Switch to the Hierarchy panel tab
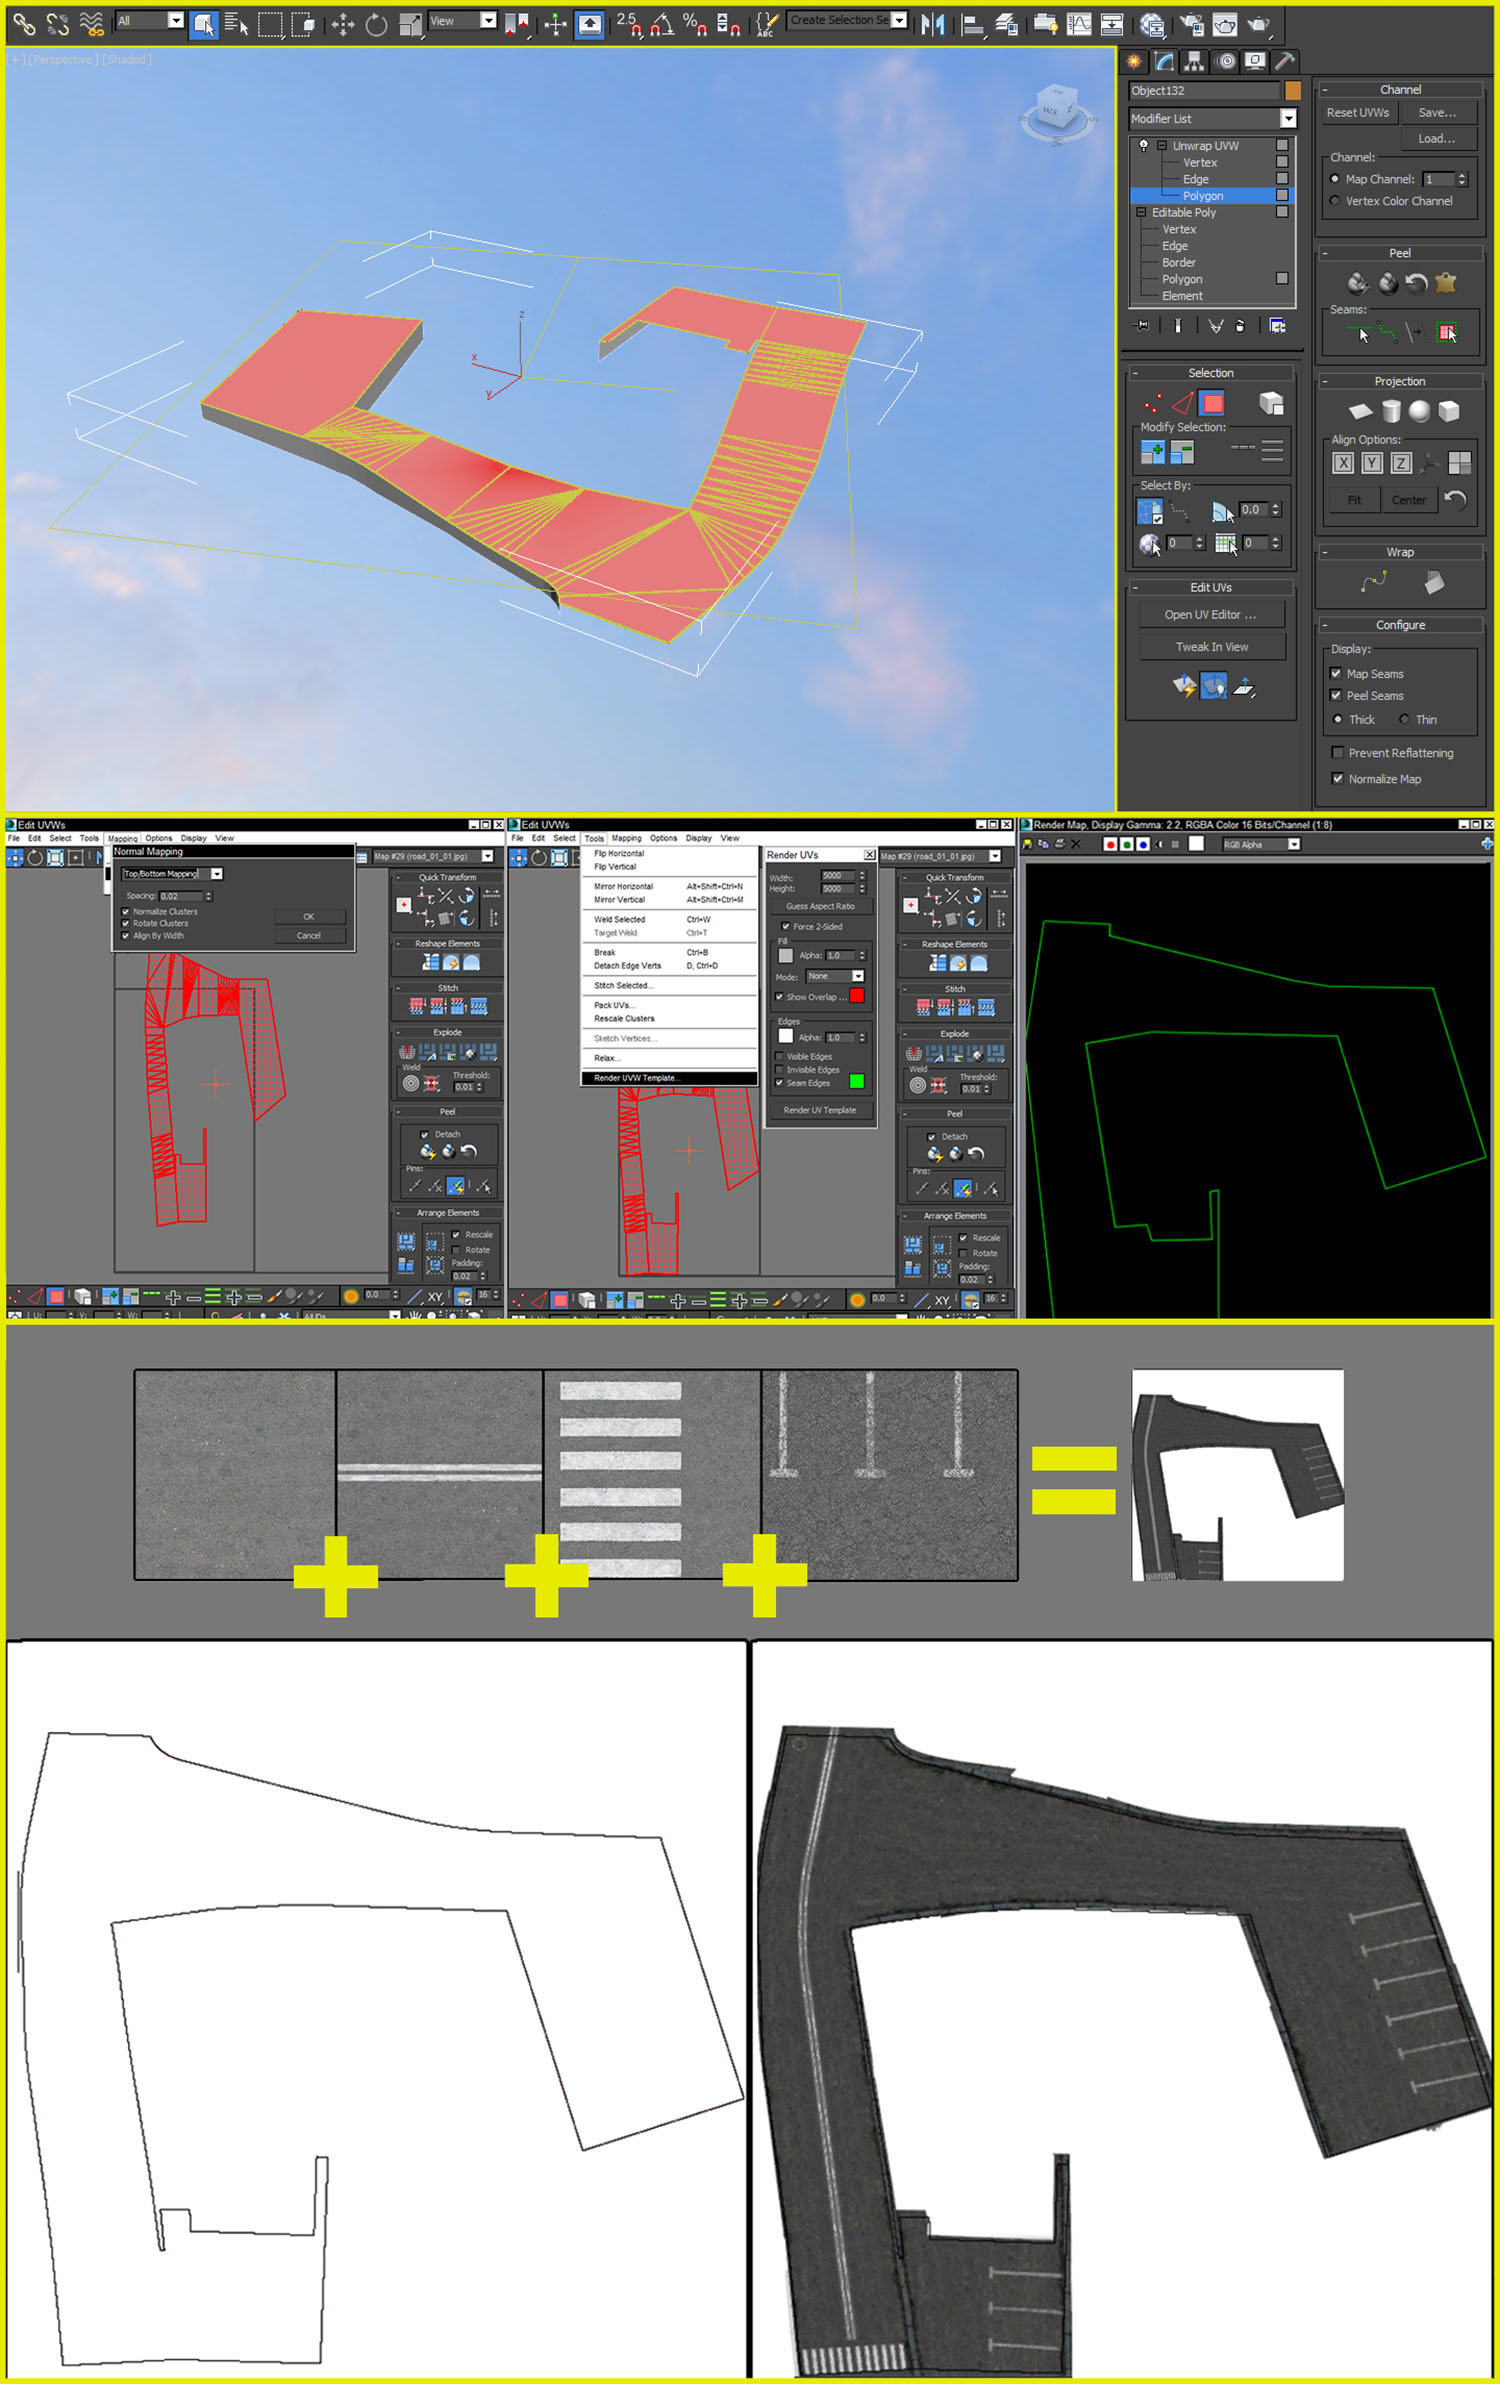The width and height of the screenshot is (1500, 2384). (1194, 62)
